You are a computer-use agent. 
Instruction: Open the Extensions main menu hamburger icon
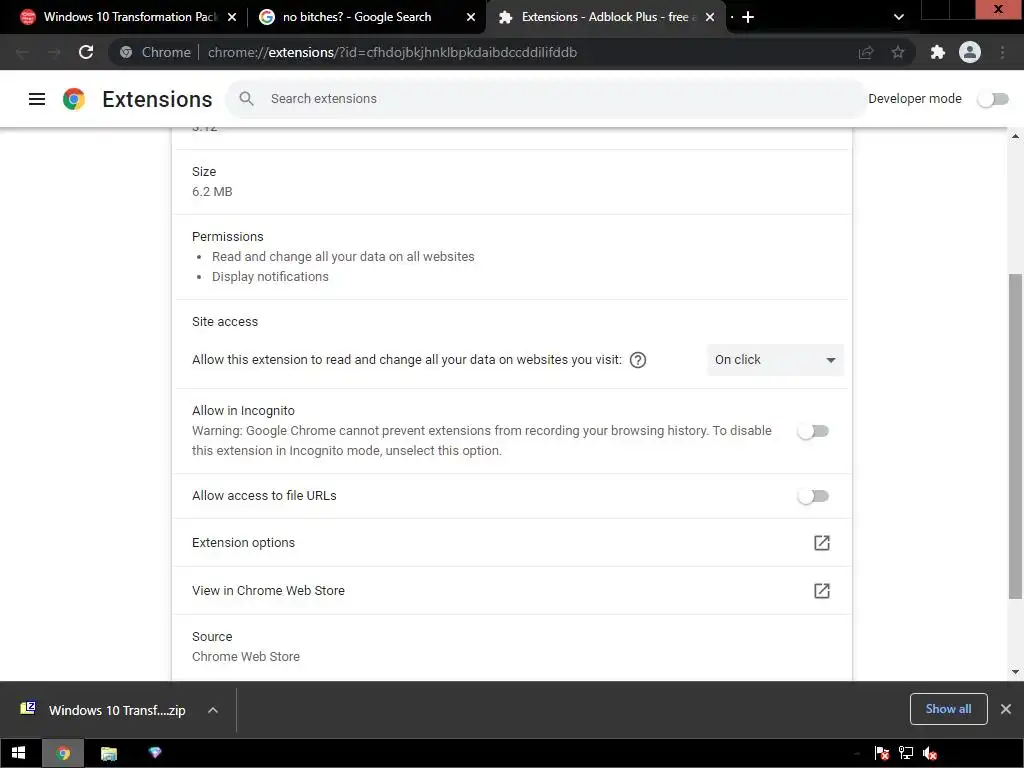click(x=37, y=99)
